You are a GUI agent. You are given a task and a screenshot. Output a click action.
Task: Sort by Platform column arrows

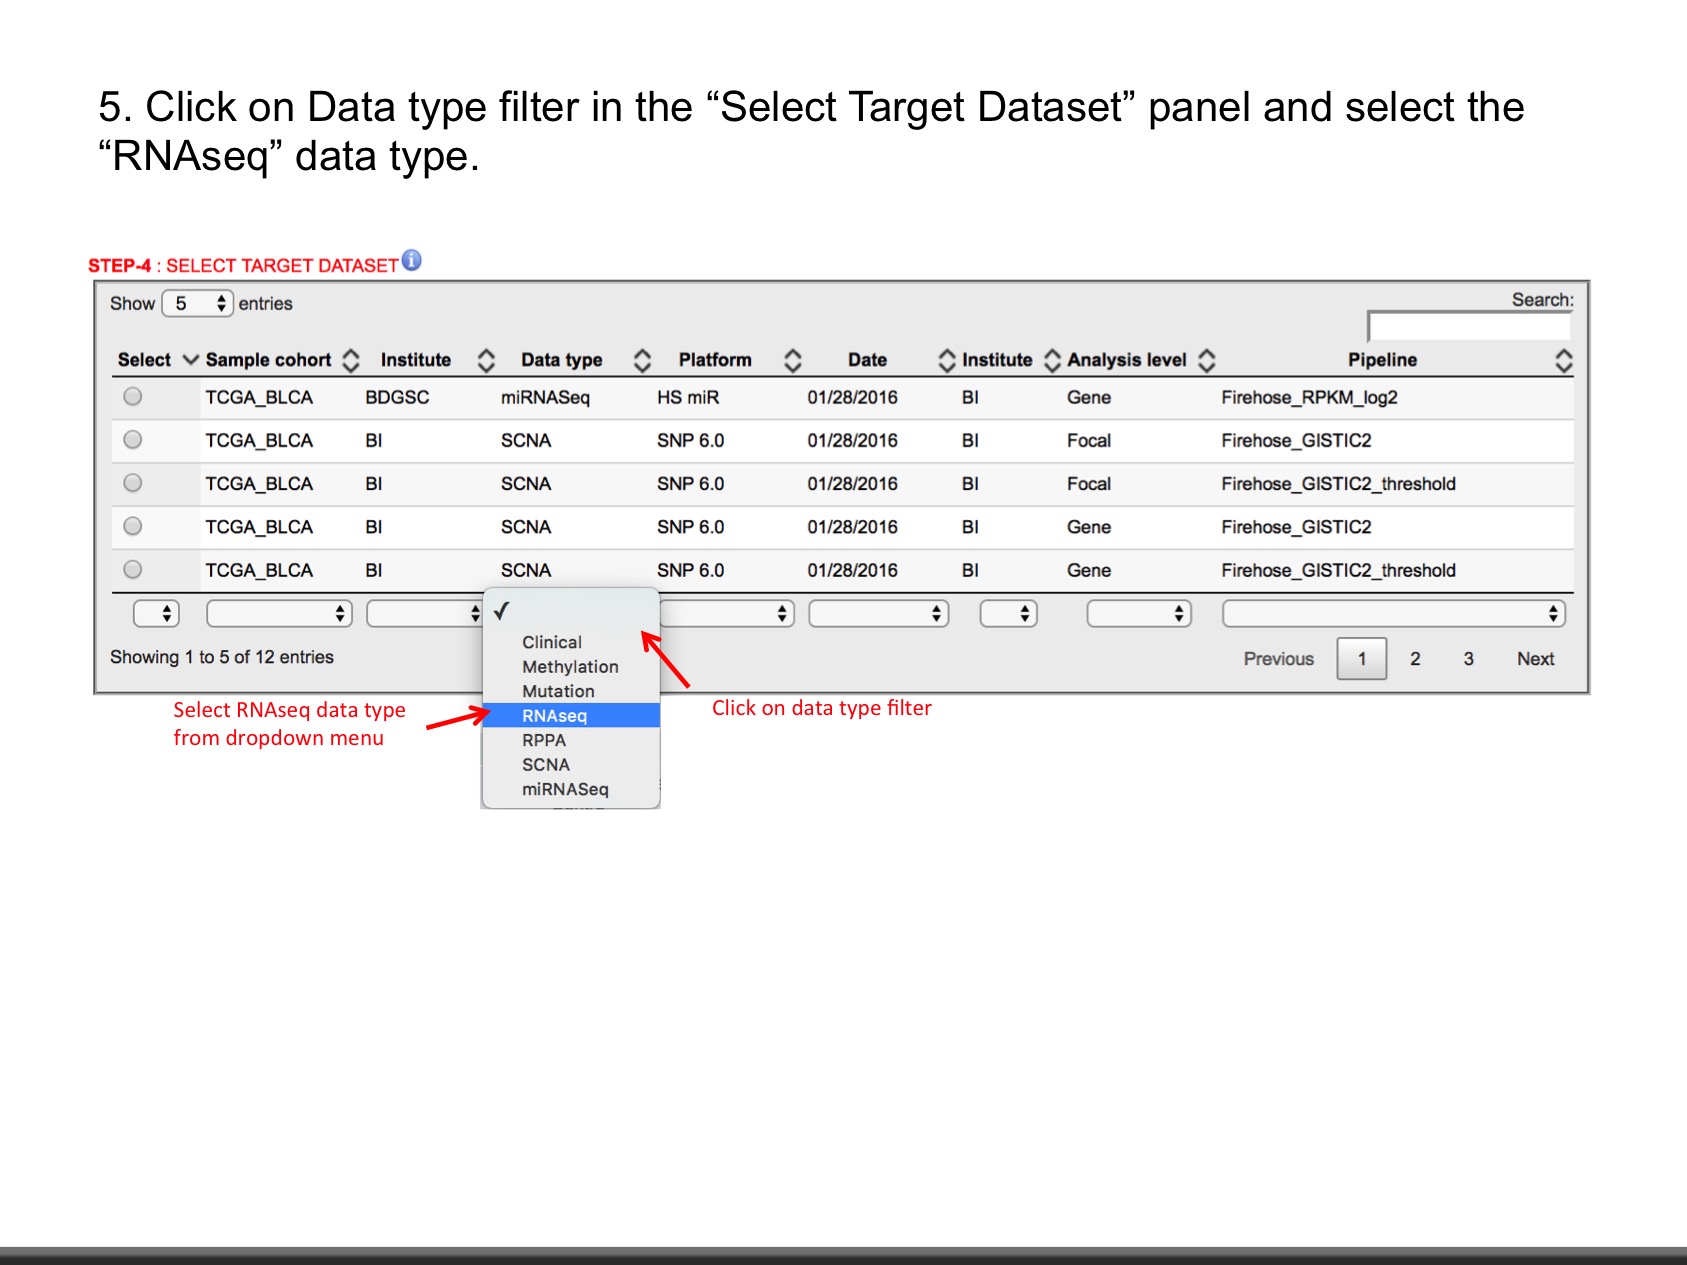point(793,360)
